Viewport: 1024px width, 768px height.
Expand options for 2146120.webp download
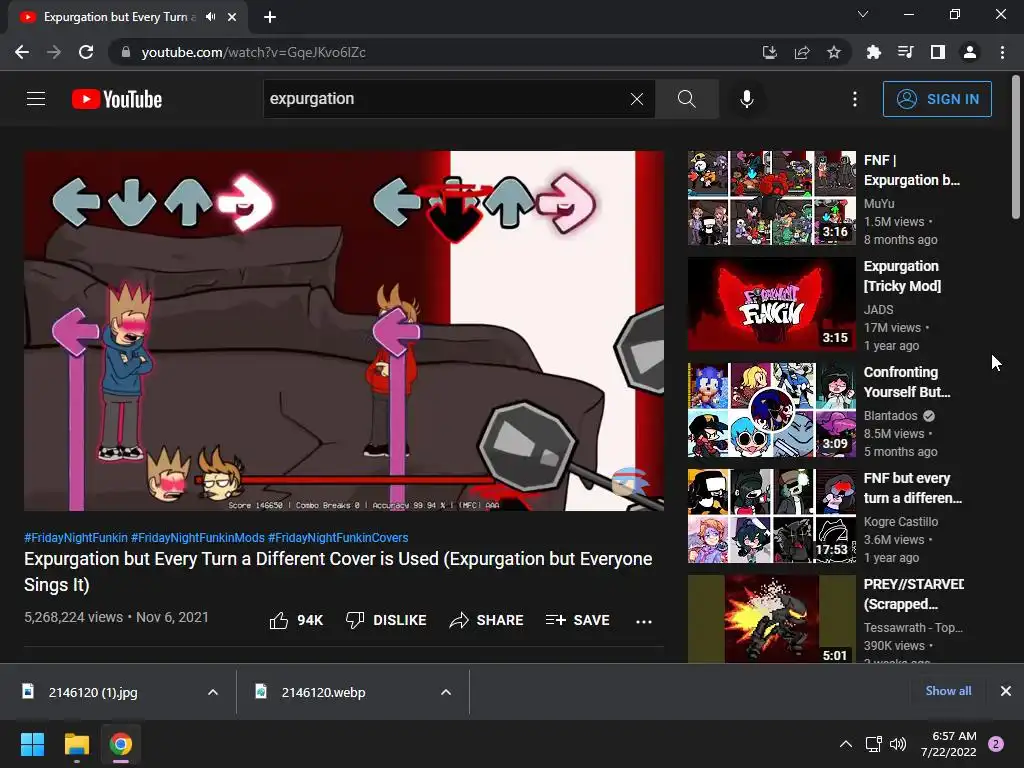(x=446, y=692)
